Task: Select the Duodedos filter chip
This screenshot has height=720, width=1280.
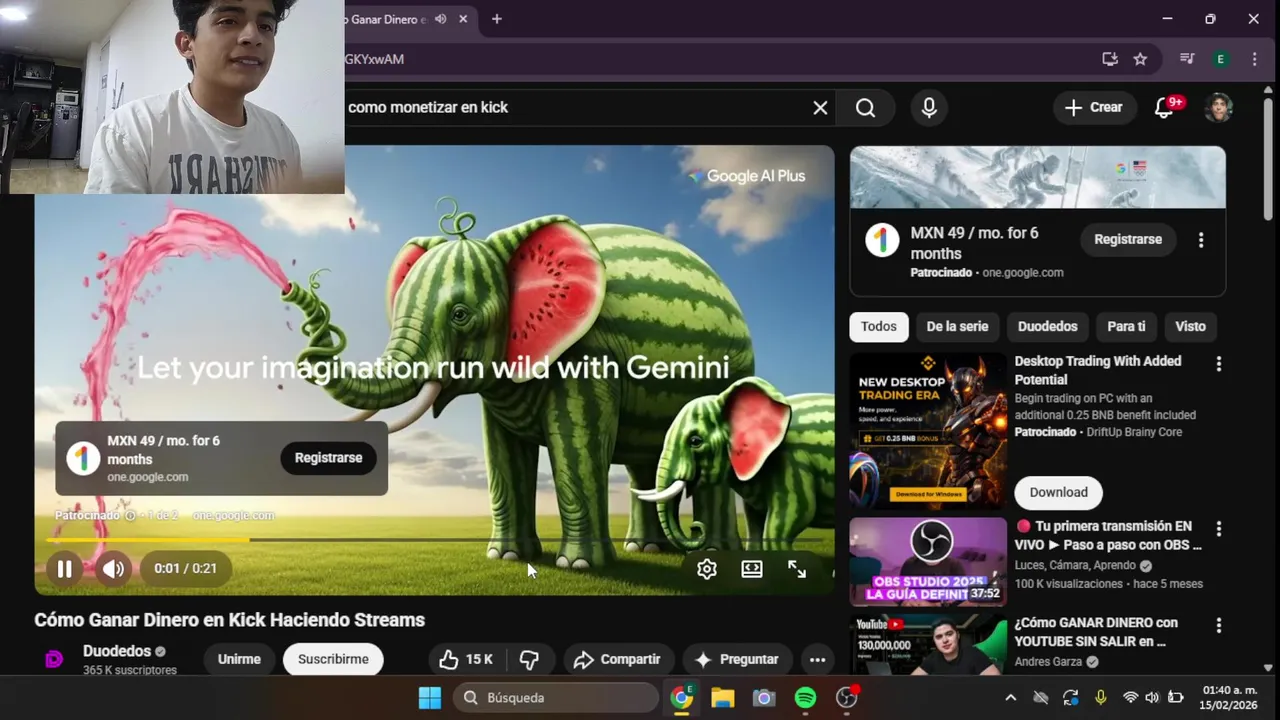Action: 1048,326
